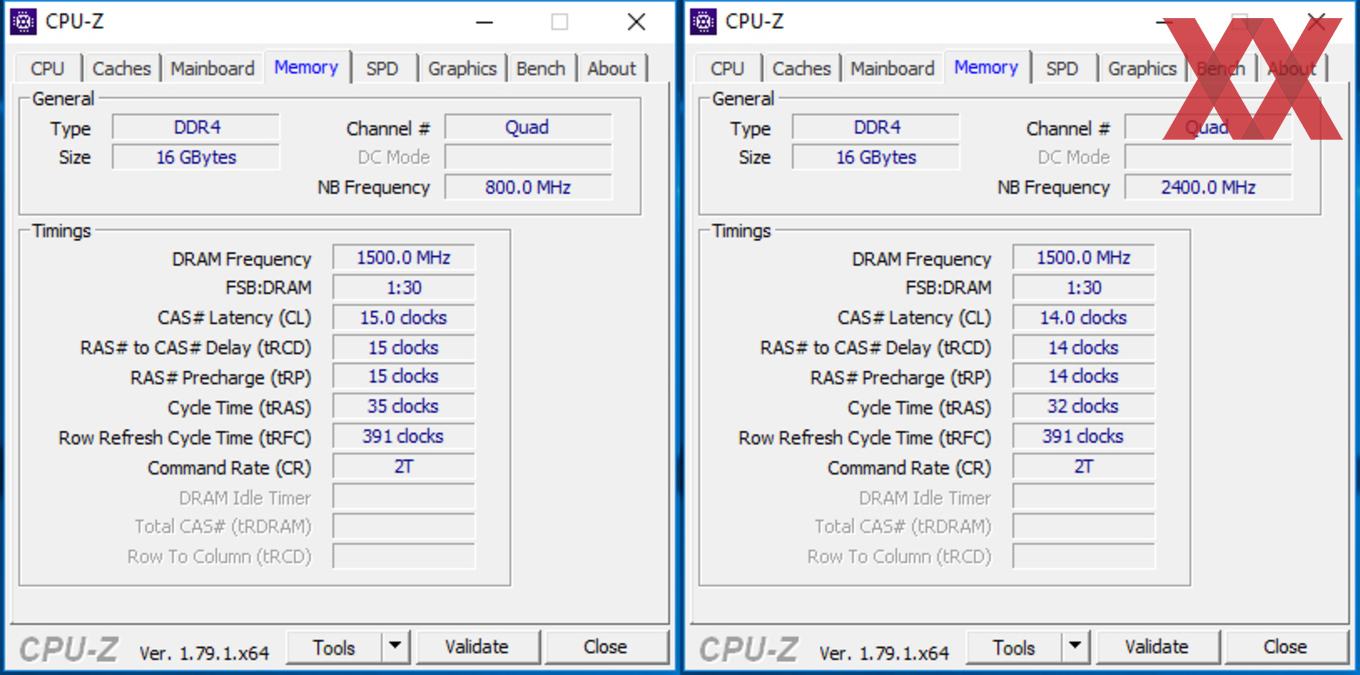This screenshot has height=675, width=1360.
Task: Click tRFC value 391 clocks in right window
Action: (1083, 437)
